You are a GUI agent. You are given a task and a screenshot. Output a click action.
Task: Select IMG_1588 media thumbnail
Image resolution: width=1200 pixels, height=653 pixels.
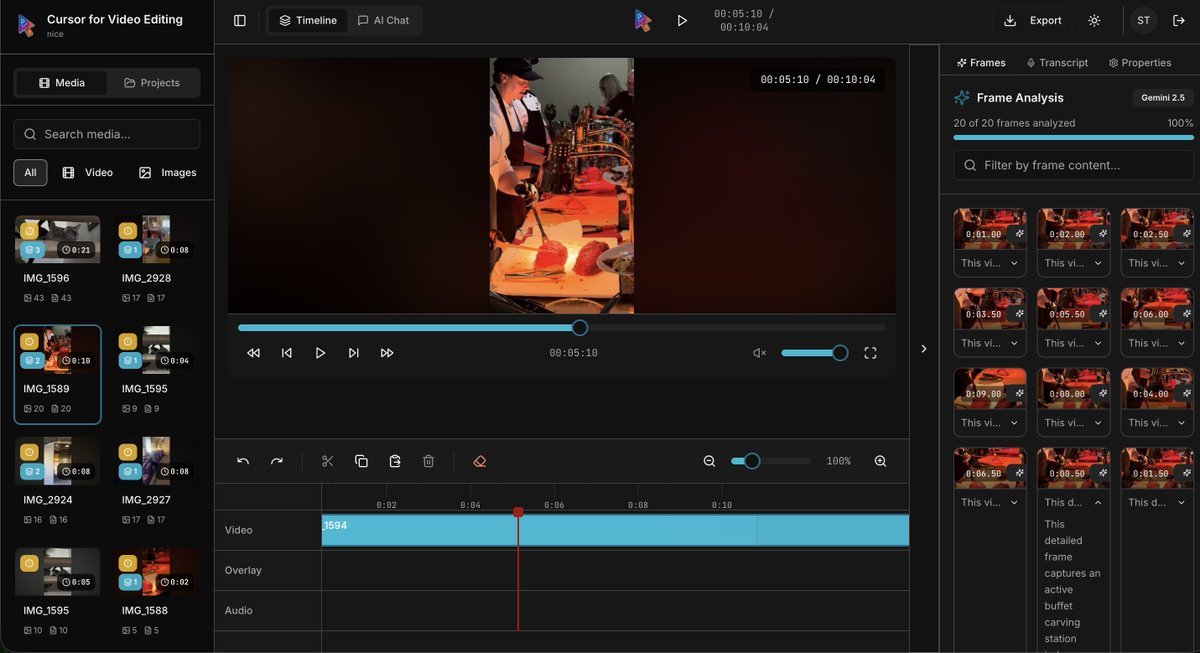point(156,571)
